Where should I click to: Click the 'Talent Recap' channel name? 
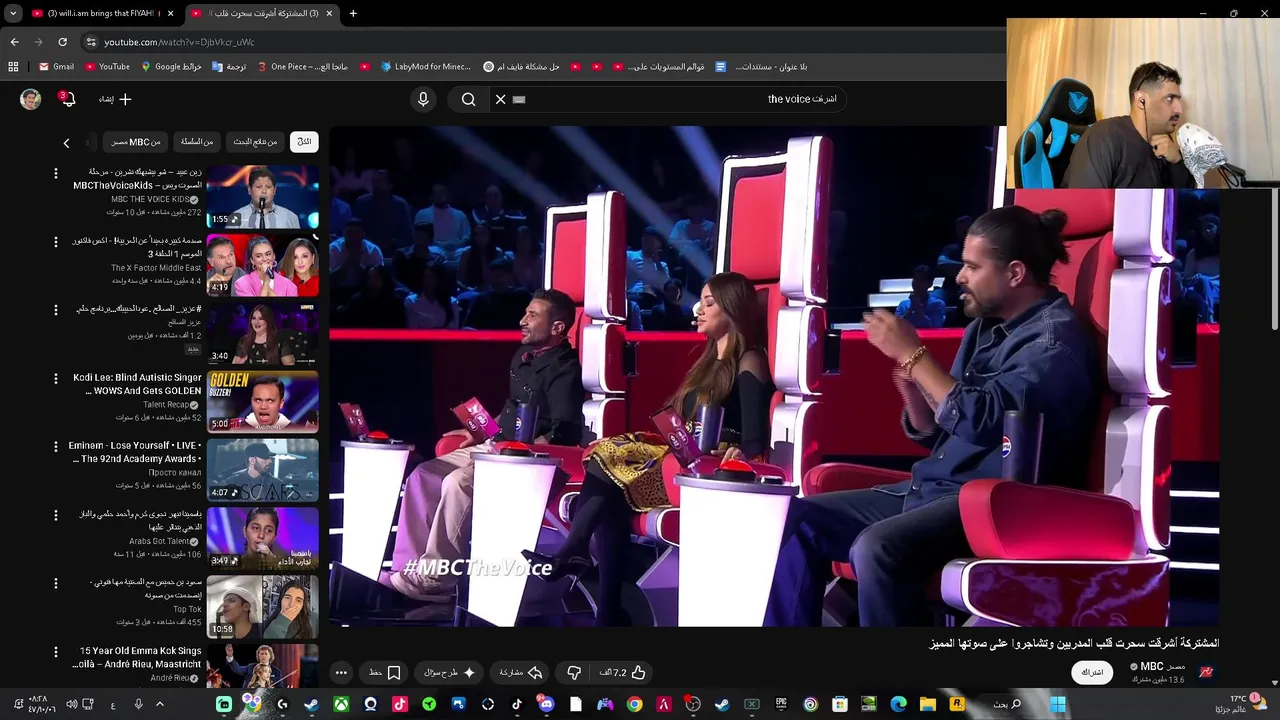pos(166,405)
